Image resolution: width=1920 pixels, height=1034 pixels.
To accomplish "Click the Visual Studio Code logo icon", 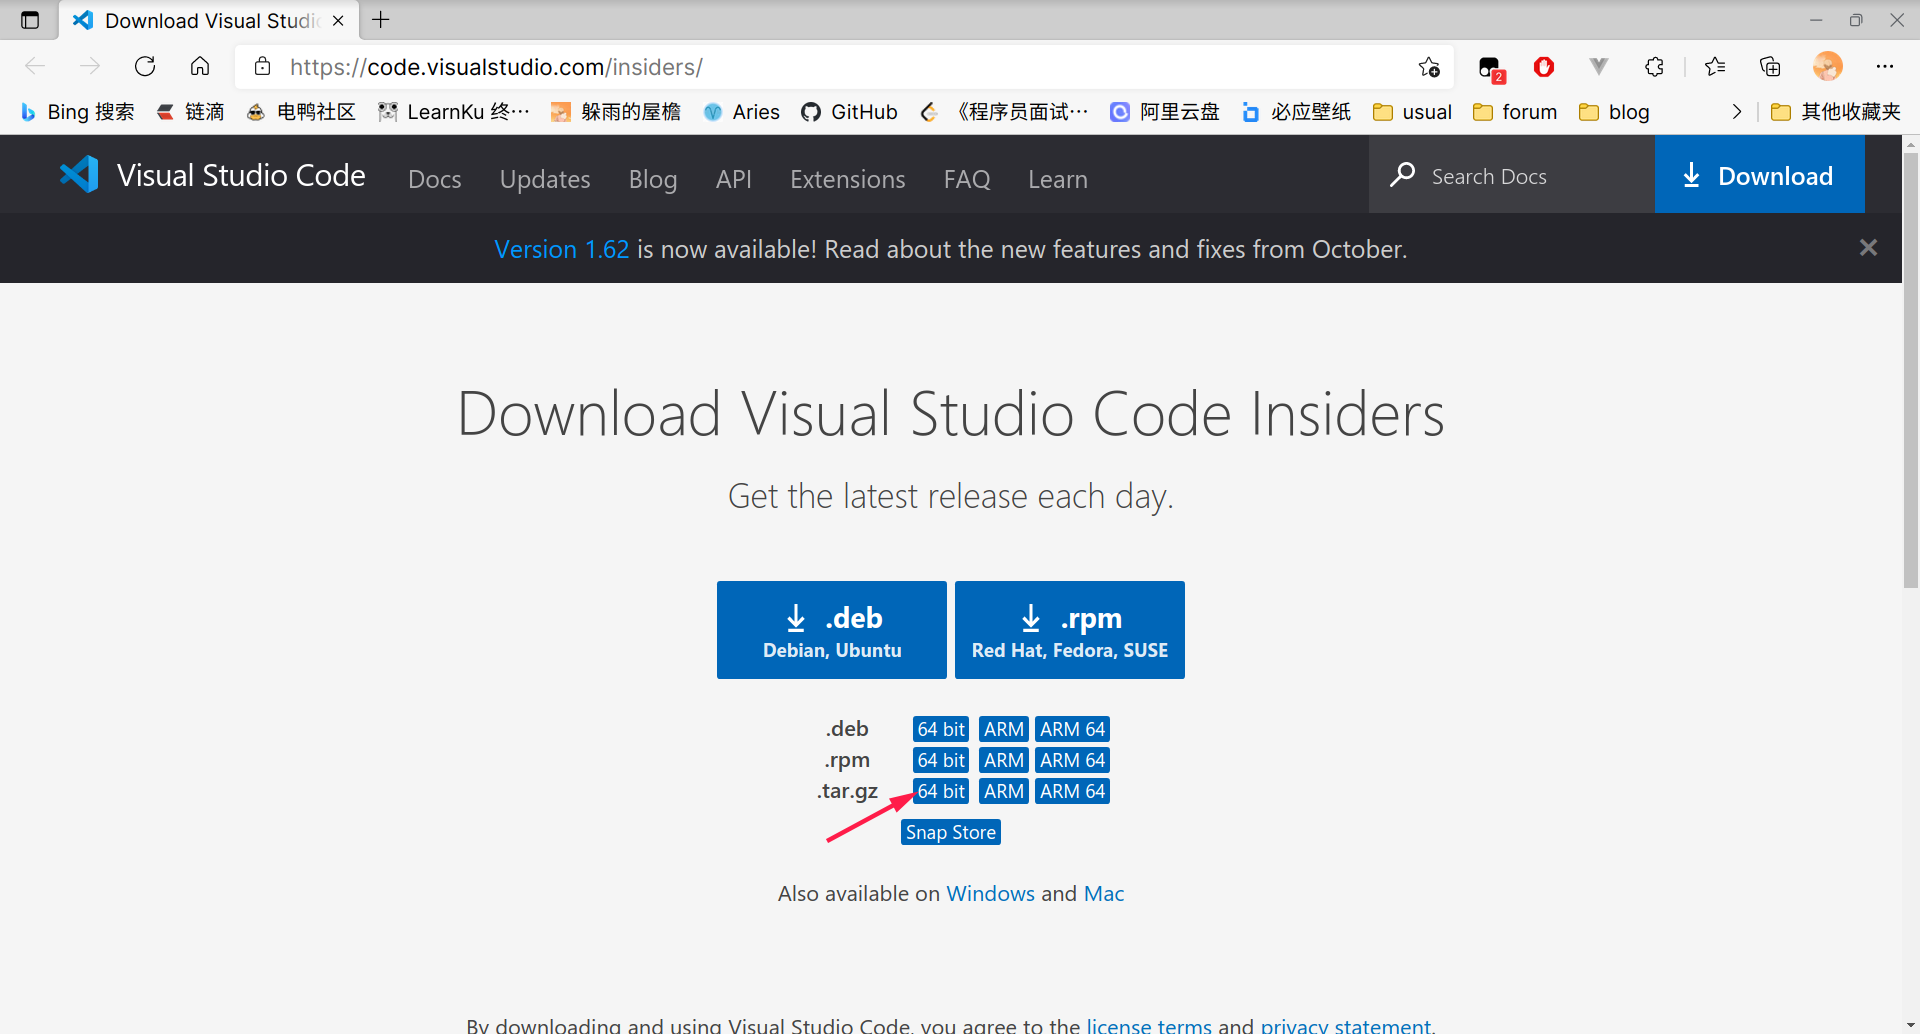I will click(79, 175).
